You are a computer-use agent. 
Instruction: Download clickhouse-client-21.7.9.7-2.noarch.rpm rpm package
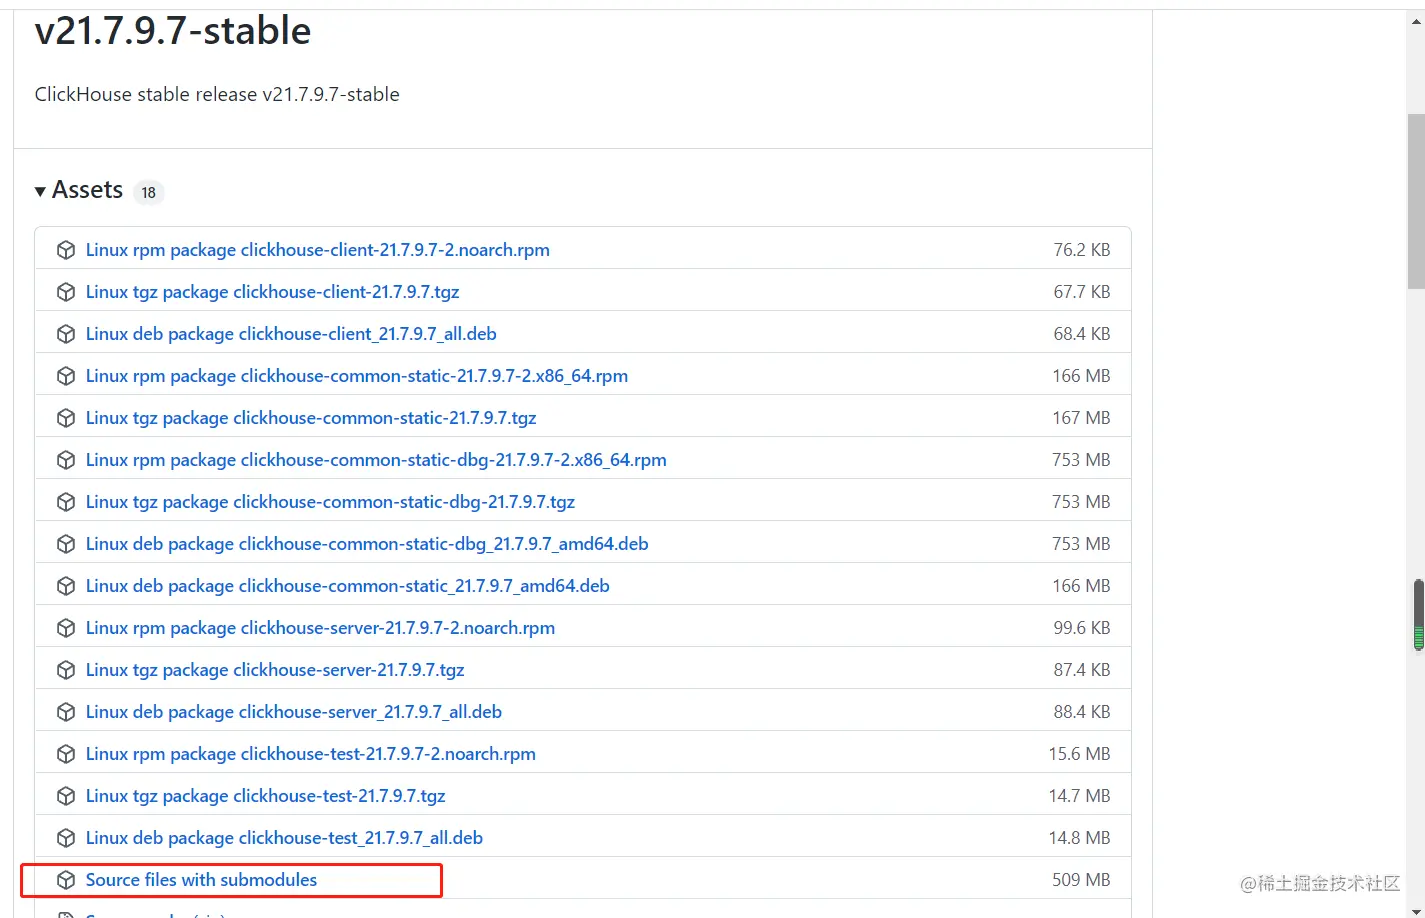[x=317, y=250]
